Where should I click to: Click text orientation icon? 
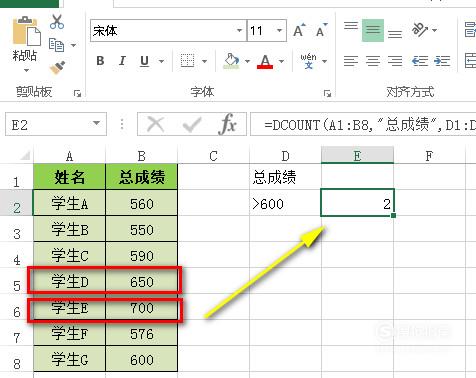point(420,29)
